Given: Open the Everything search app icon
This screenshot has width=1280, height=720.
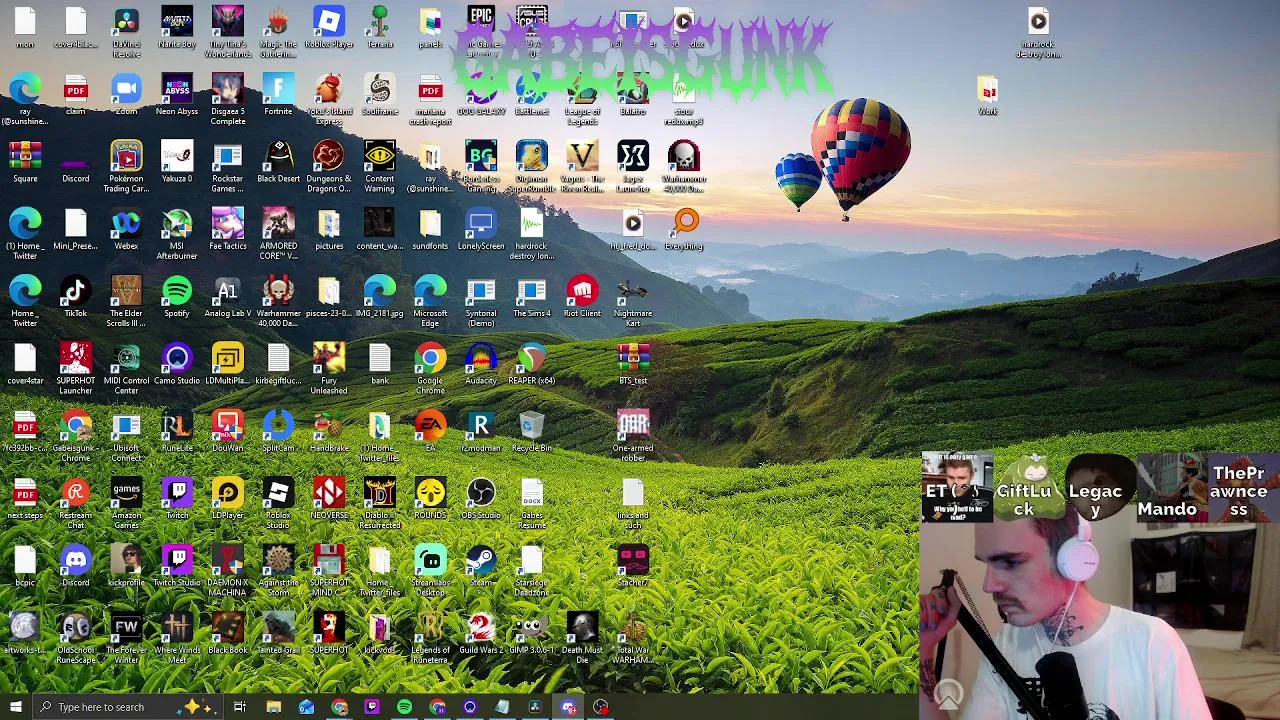Looking at the screenshot, I should coord(685,229).
